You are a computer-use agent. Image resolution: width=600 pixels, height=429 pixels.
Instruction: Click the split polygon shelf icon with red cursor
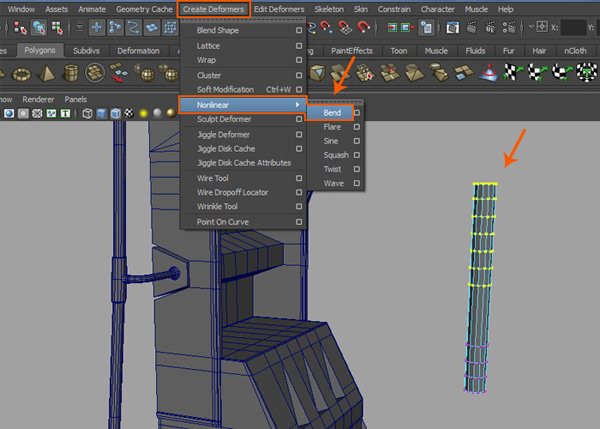click(x=364, y=72)
